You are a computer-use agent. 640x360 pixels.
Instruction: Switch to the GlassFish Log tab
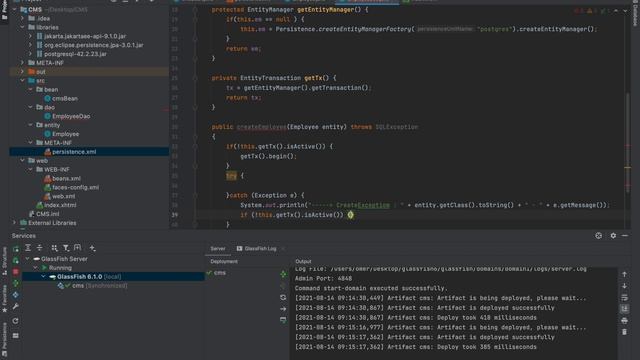coord(256,249)
